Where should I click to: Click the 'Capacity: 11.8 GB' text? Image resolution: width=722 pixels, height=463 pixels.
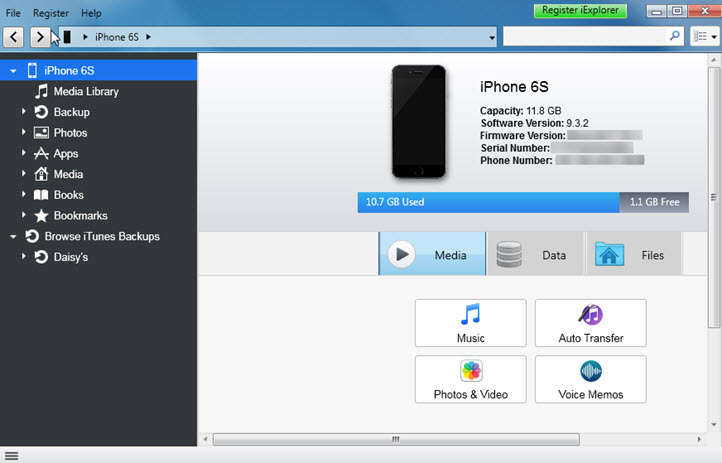520,110
